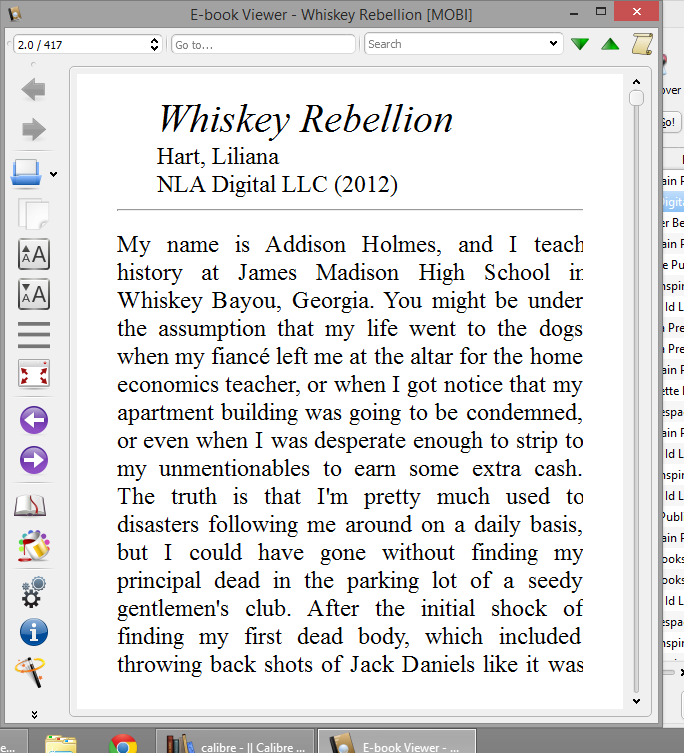
Task: Go to next page purple arrow
Action: 34,460
